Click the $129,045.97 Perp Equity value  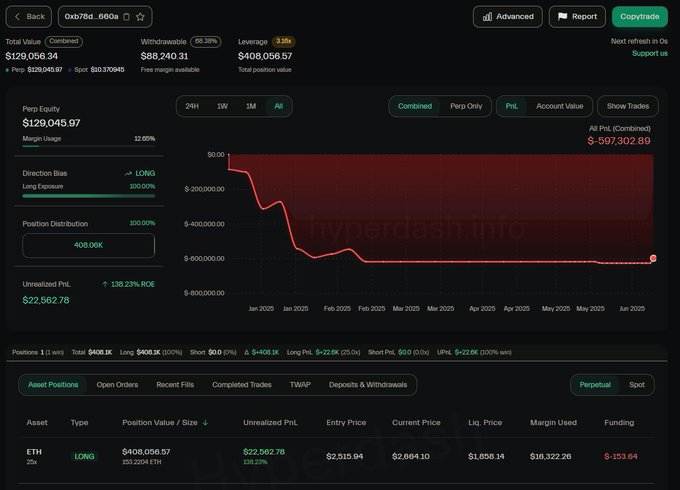51,123
